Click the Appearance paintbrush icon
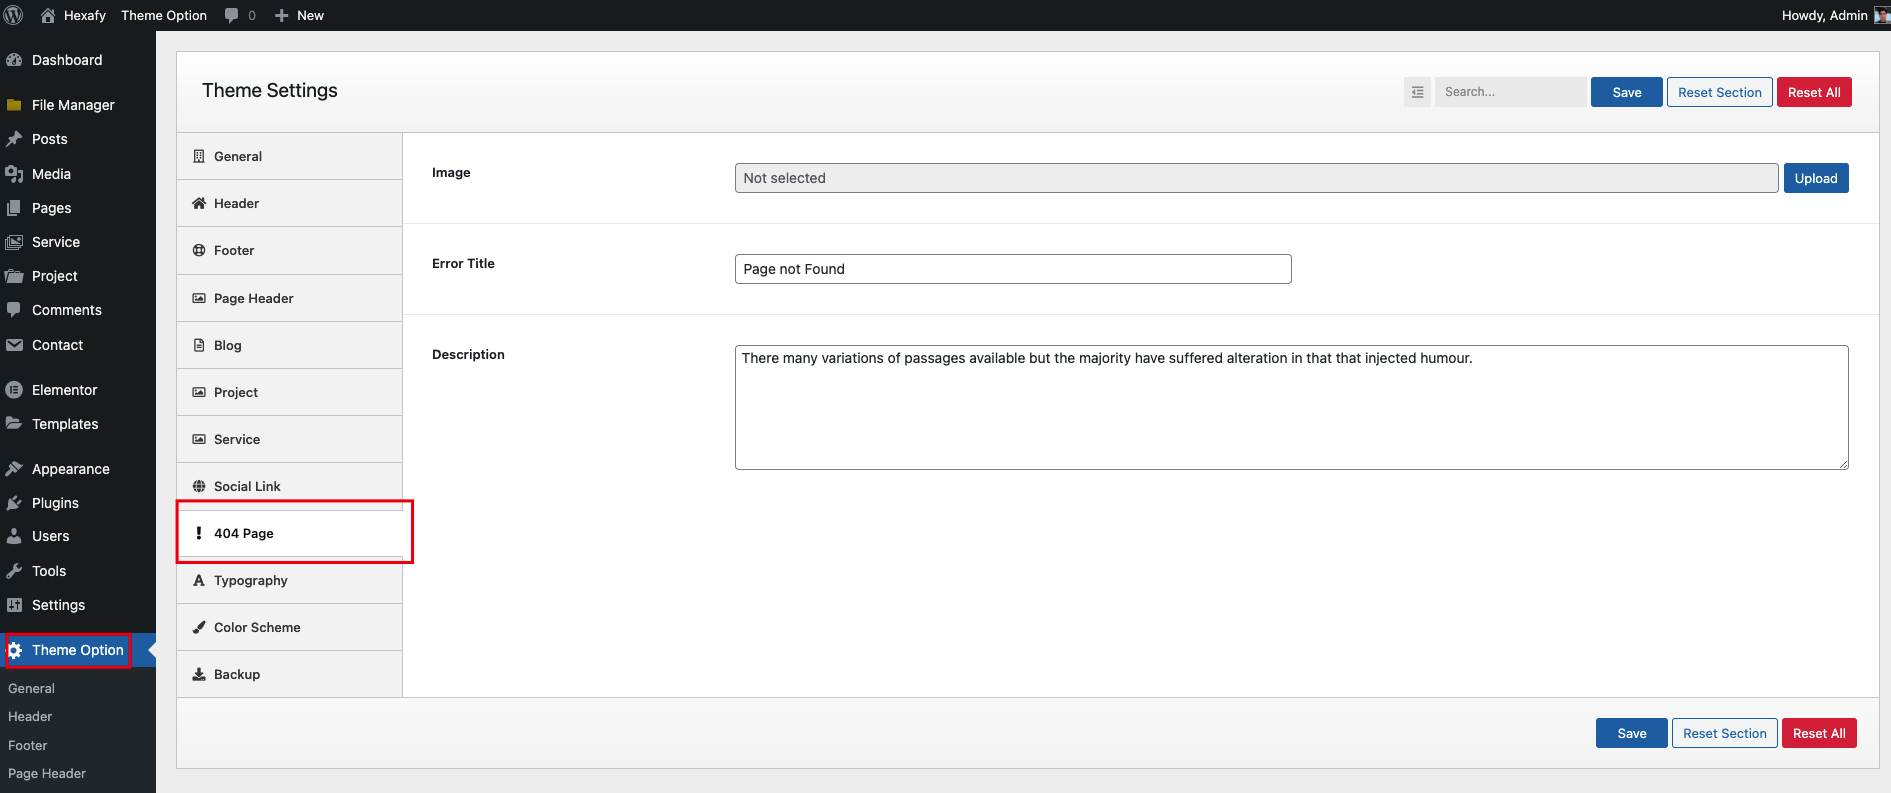This screenshot has height=793, width=1891. (14, 469)
